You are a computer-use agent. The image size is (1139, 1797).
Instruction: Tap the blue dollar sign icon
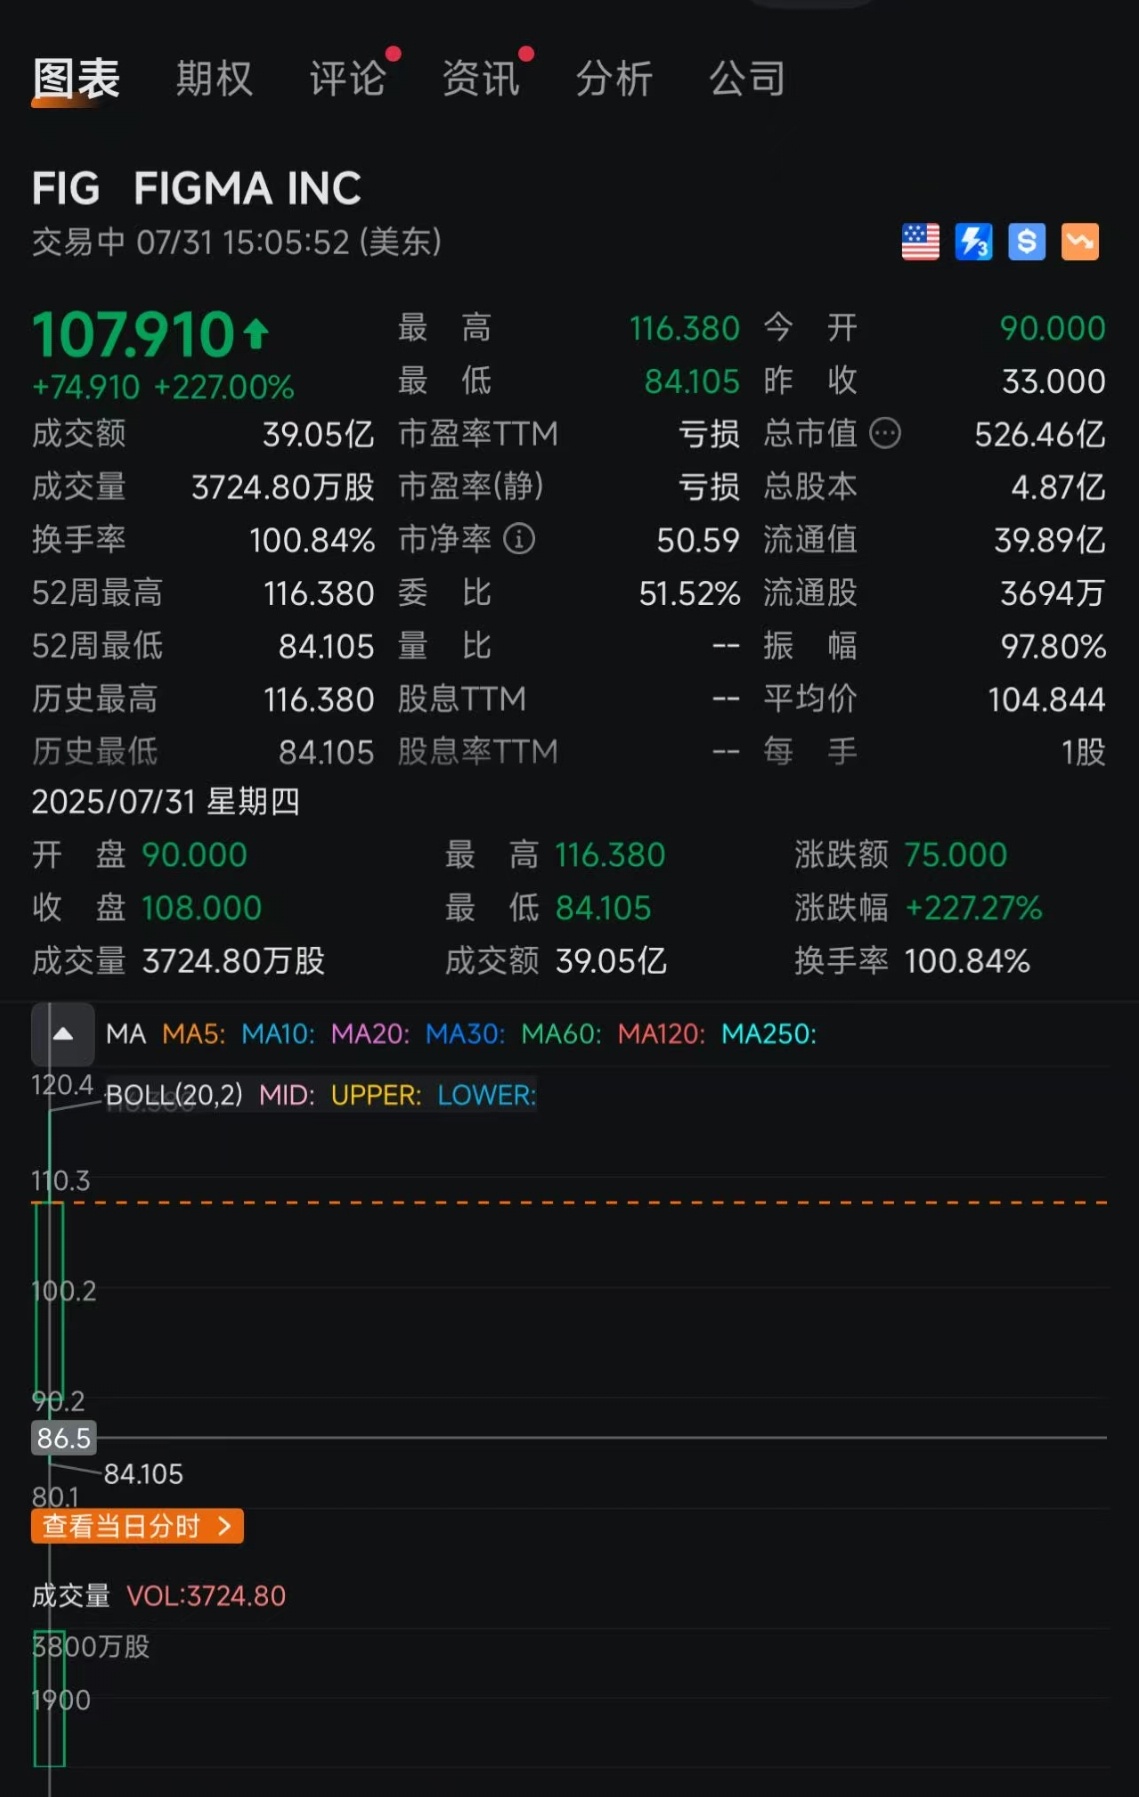(1027, 242)
